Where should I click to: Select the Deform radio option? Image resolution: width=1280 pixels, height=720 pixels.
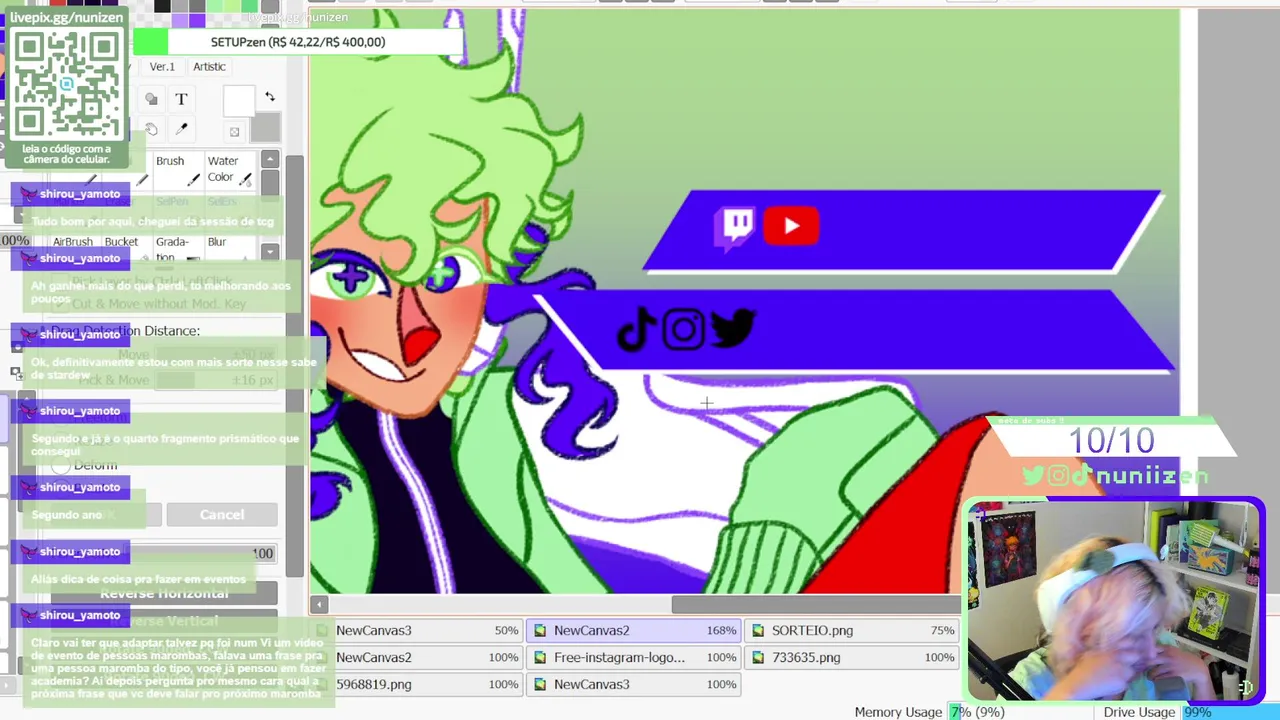[x=62, y=465]
